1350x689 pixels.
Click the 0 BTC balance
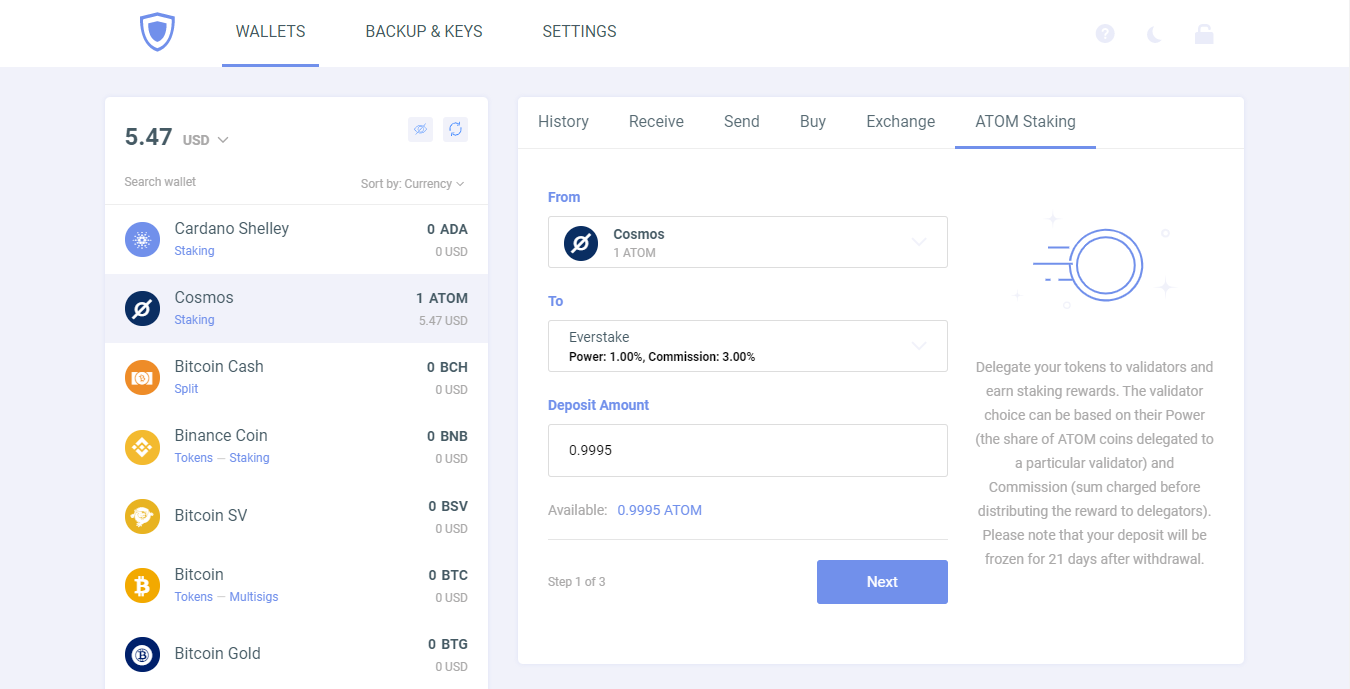coord(448,575)
